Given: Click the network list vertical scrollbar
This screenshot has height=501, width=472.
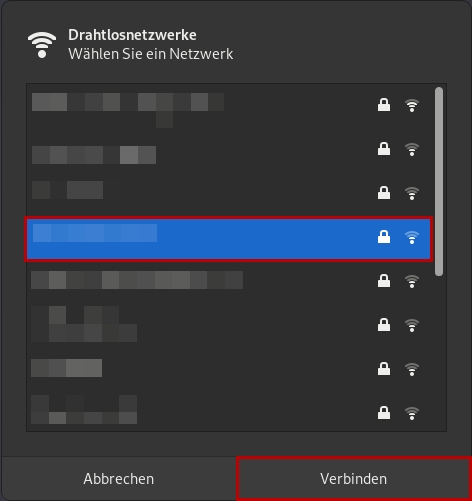Looking at the screenshot, I should (439, 181).
